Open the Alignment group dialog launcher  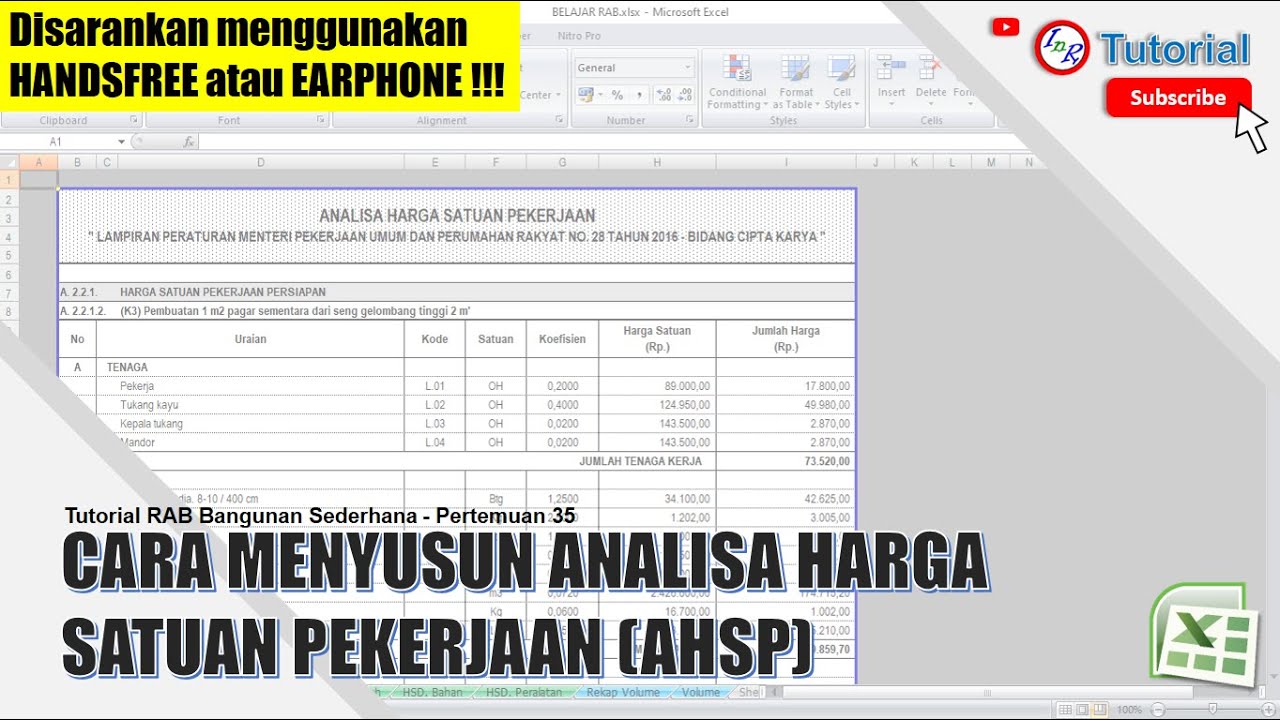point(560,120)
